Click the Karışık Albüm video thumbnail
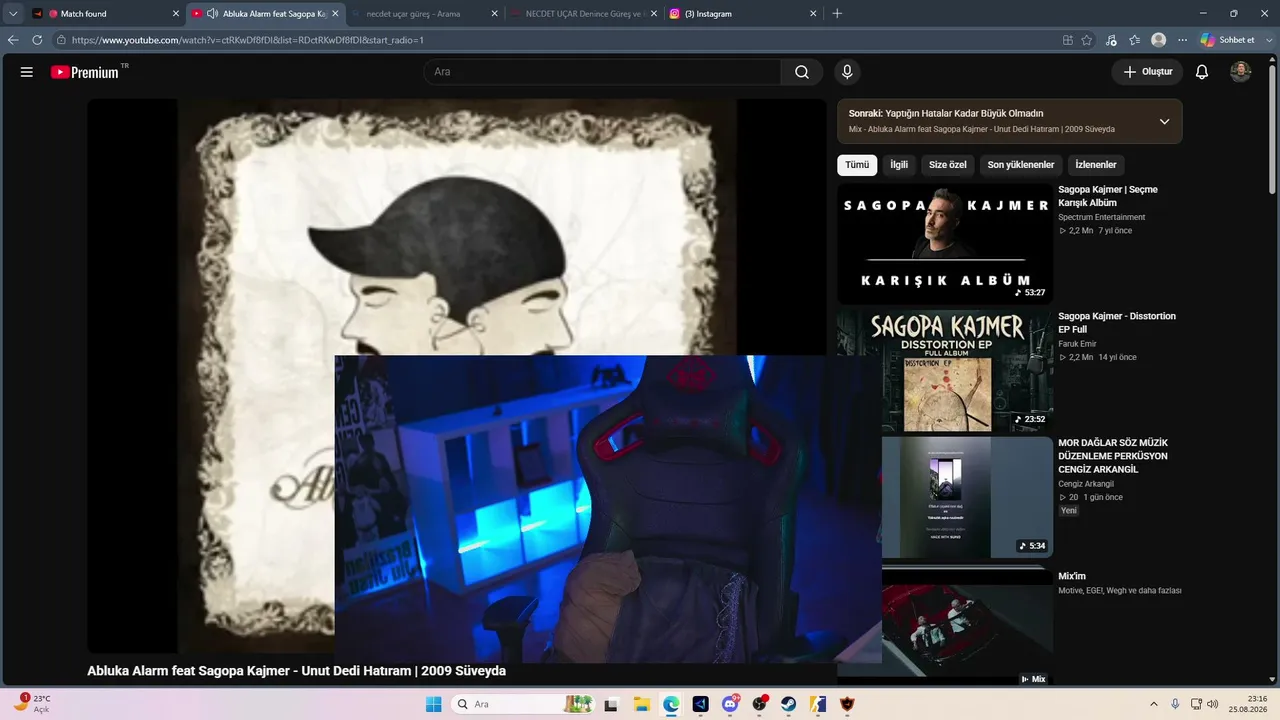 pos(945,243)
